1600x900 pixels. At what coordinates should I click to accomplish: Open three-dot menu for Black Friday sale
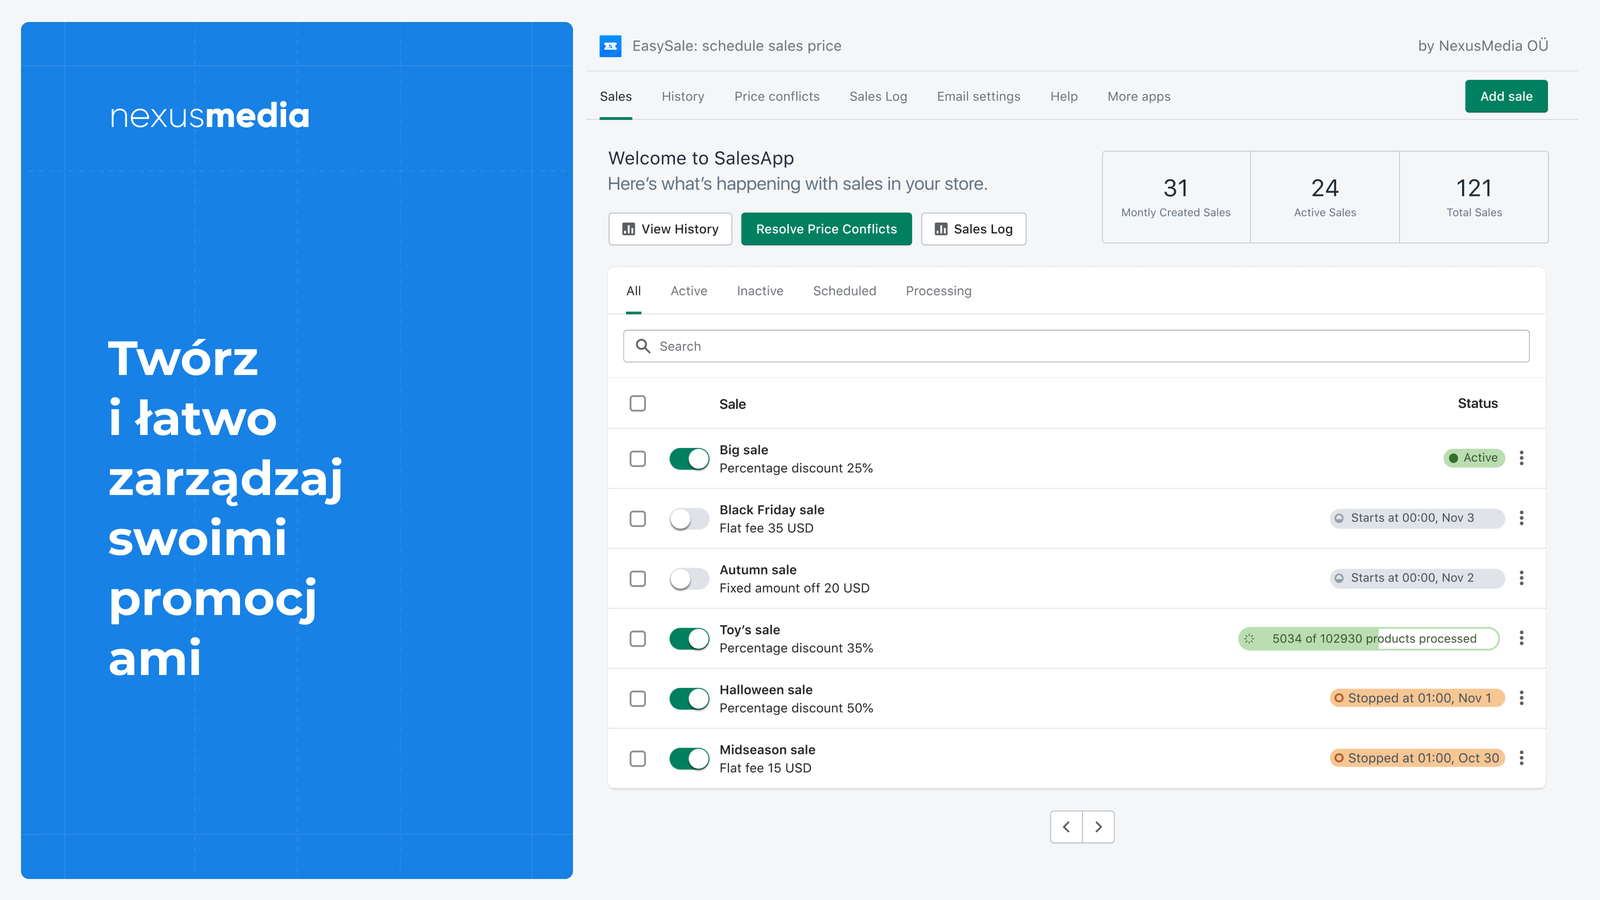1521,518
